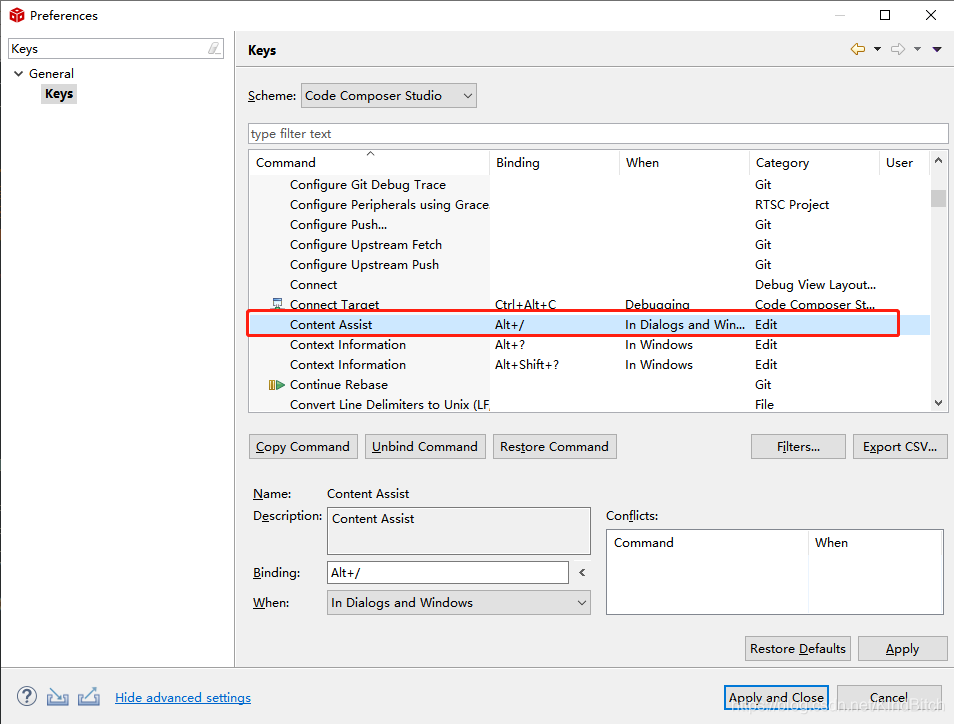
Task: Clear the Keys search filter icon
Action: click(214, 49)
